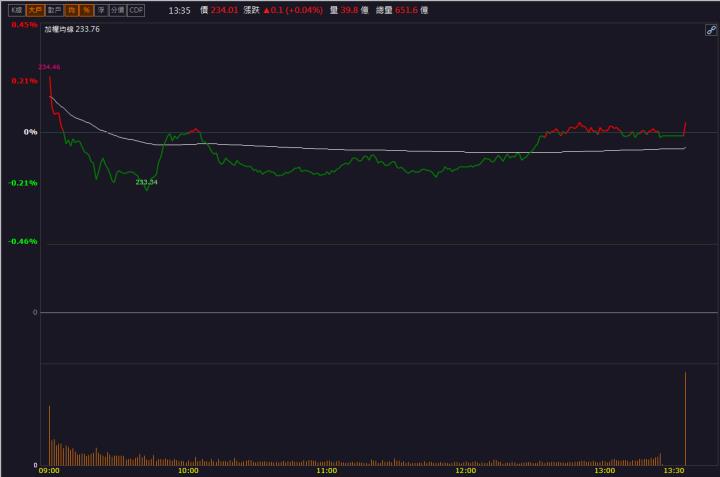Select the 散戶 retail investor button
This screenshot has width=720, height=477.
(x=55, y=9)
